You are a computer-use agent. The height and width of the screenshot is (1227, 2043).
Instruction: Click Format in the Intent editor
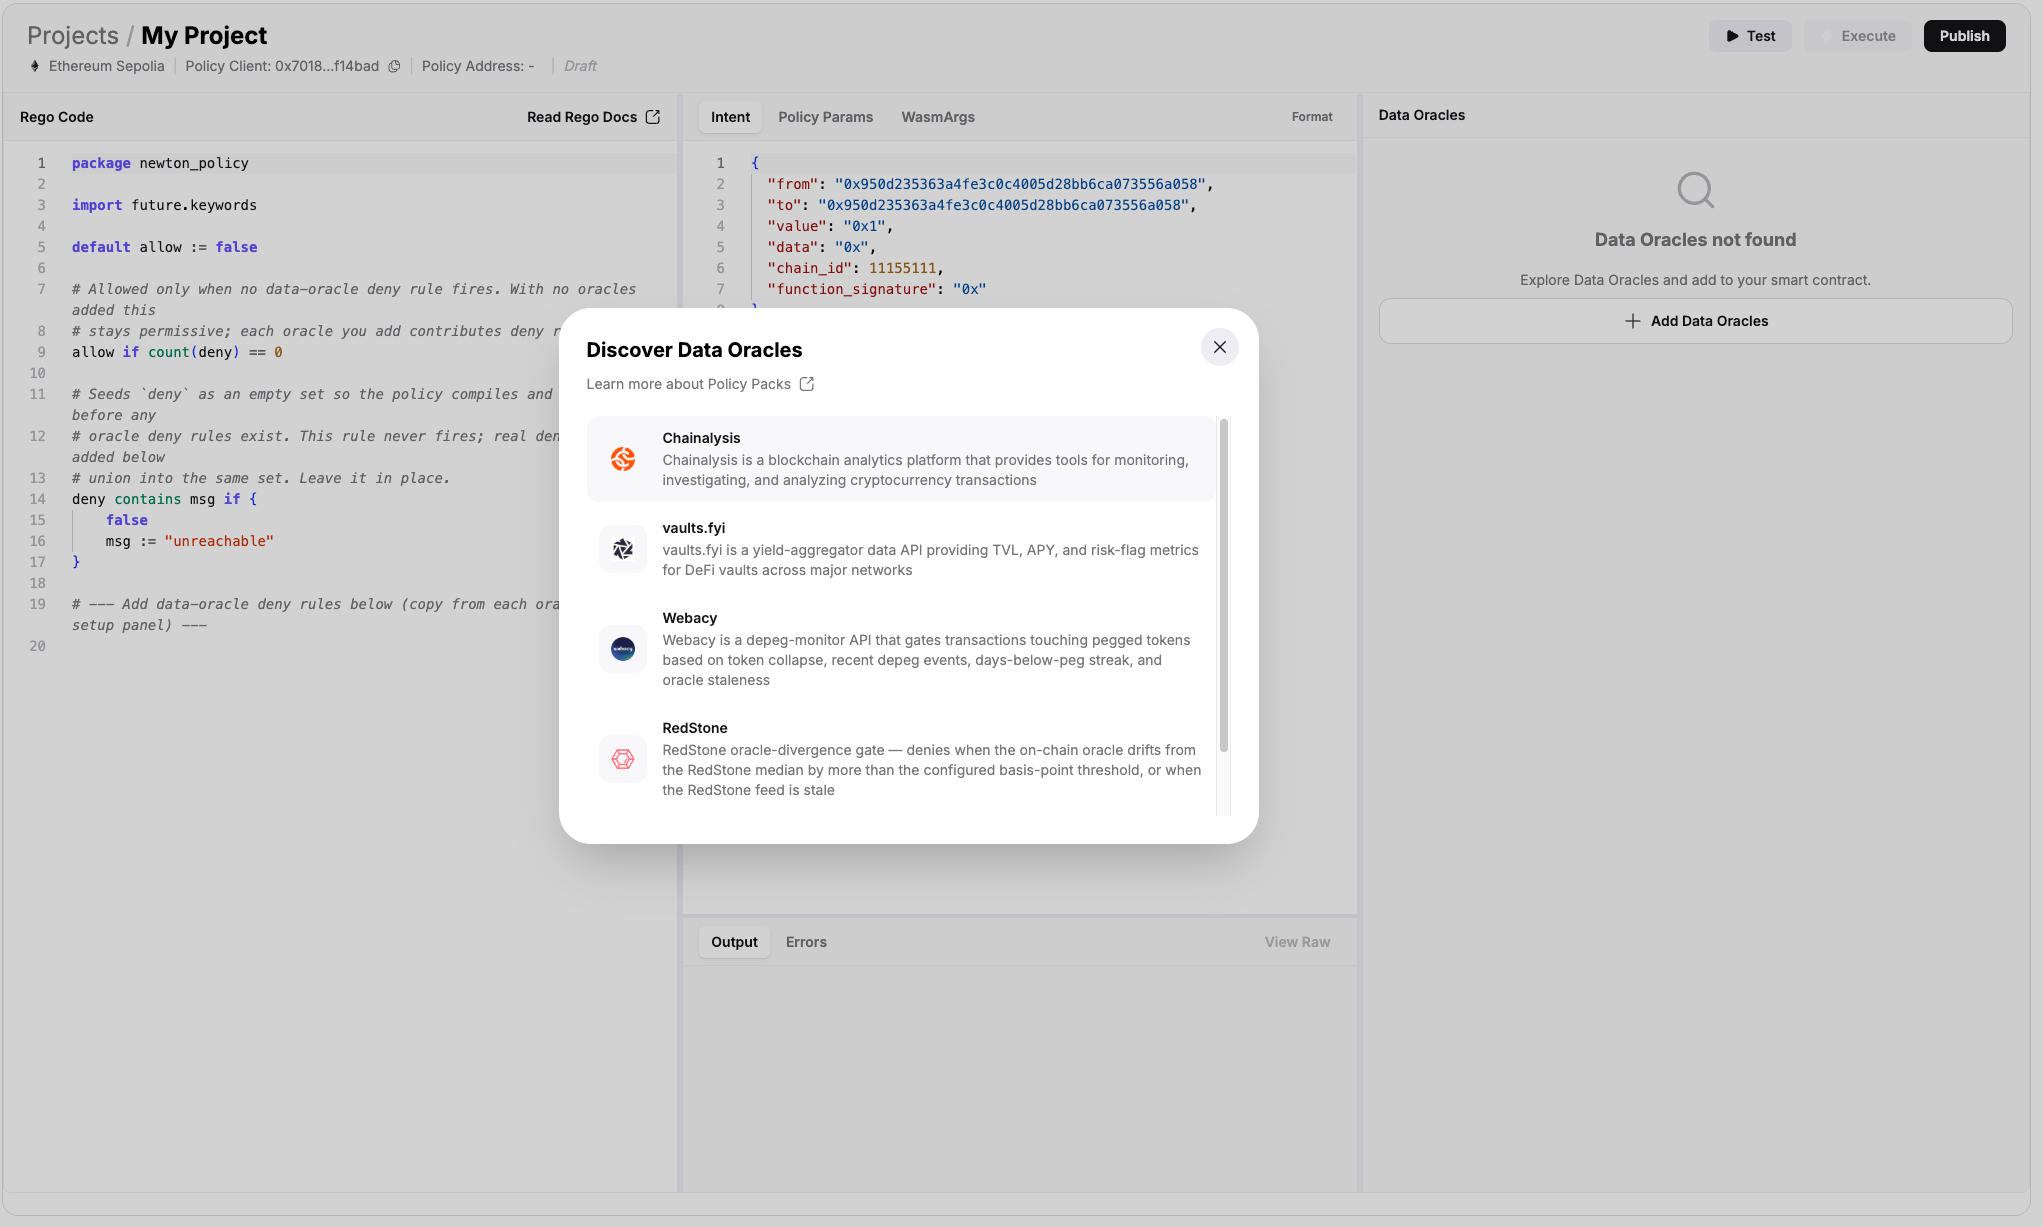(1311, 117)
